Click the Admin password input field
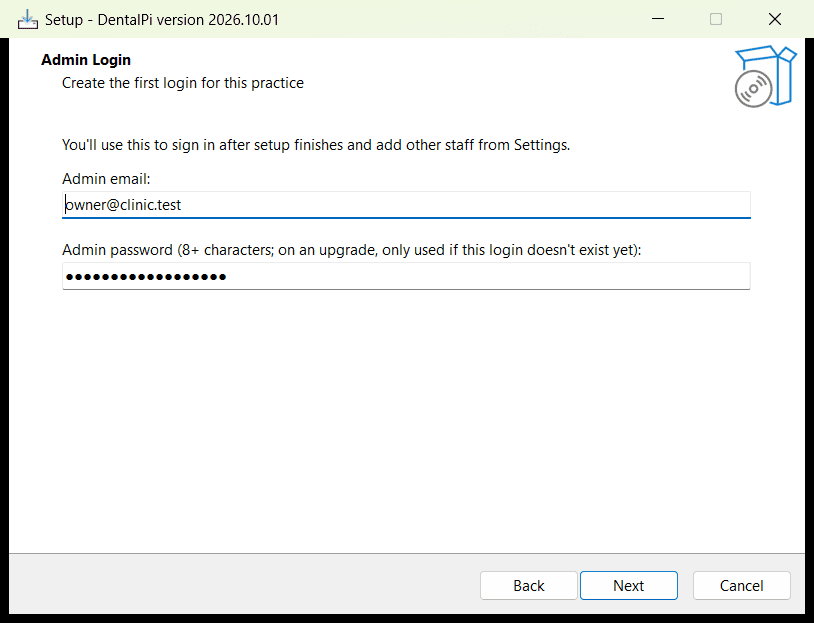814x623 pixels. tap(406, 276)
